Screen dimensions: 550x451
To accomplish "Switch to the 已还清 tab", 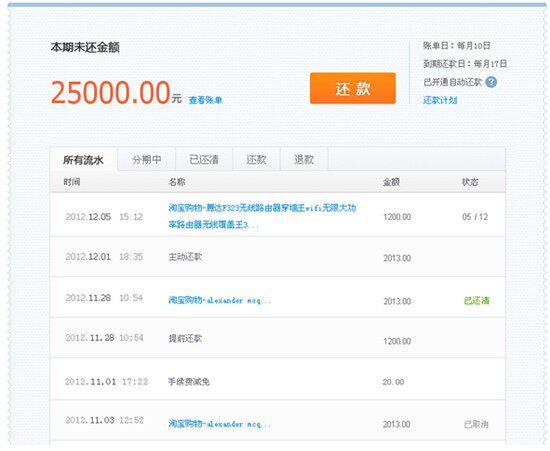I will [204, 160].
